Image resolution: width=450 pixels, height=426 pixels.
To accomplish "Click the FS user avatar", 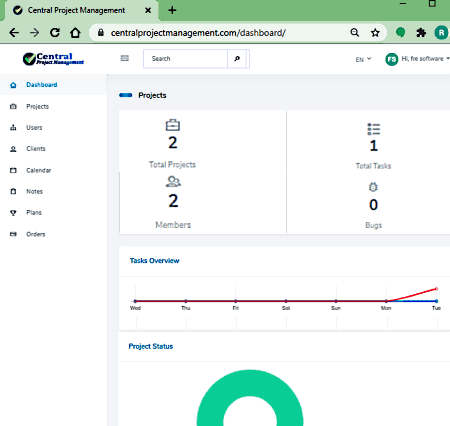I will click(392, 59).
